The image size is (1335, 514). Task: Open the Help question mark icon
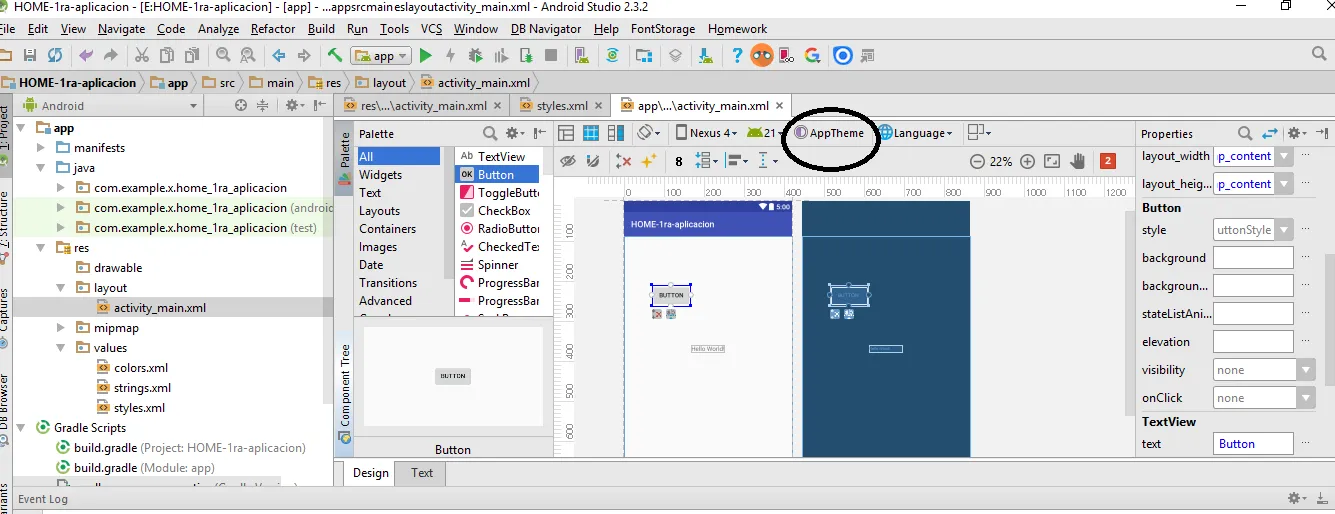(x=737, y=56)
